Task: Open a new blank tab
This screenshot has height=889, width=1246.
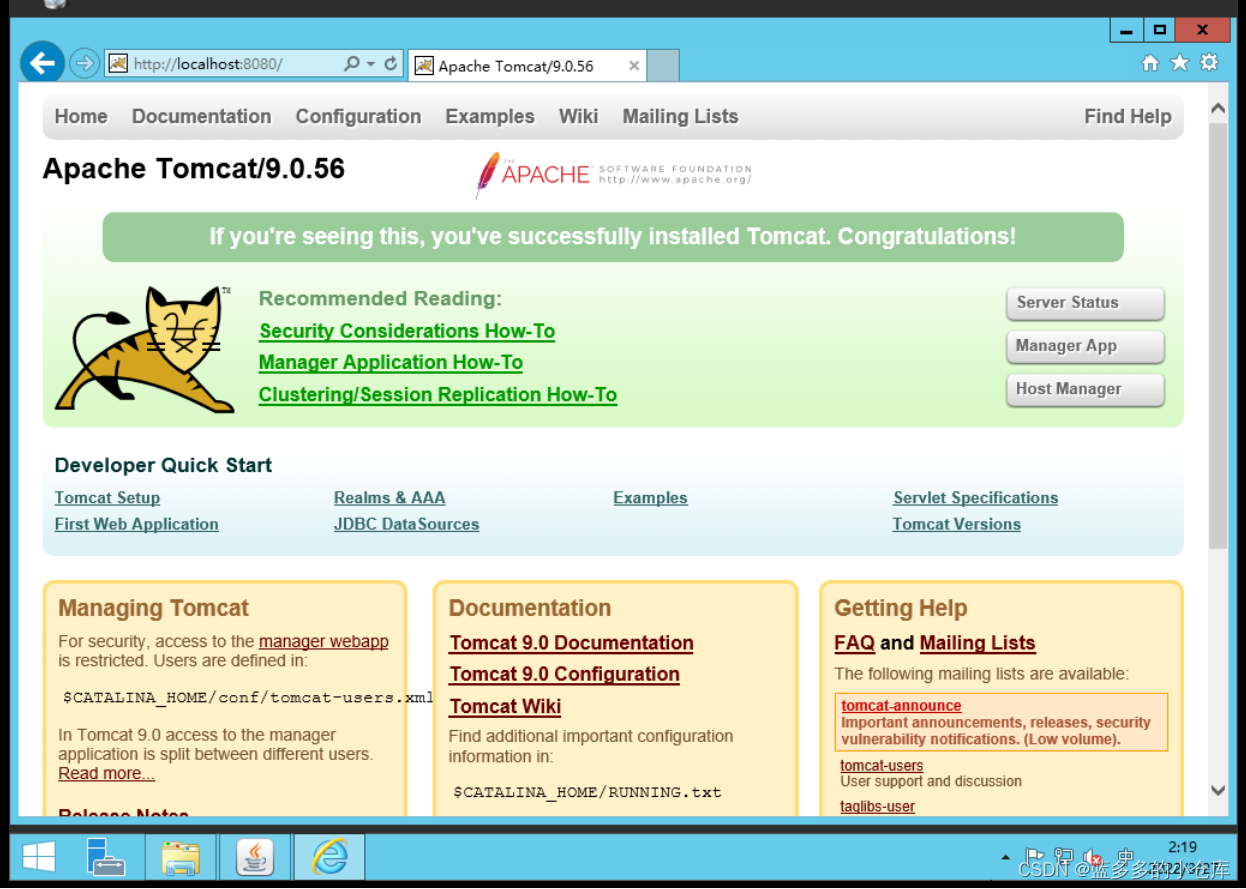Action: (663, 66)
